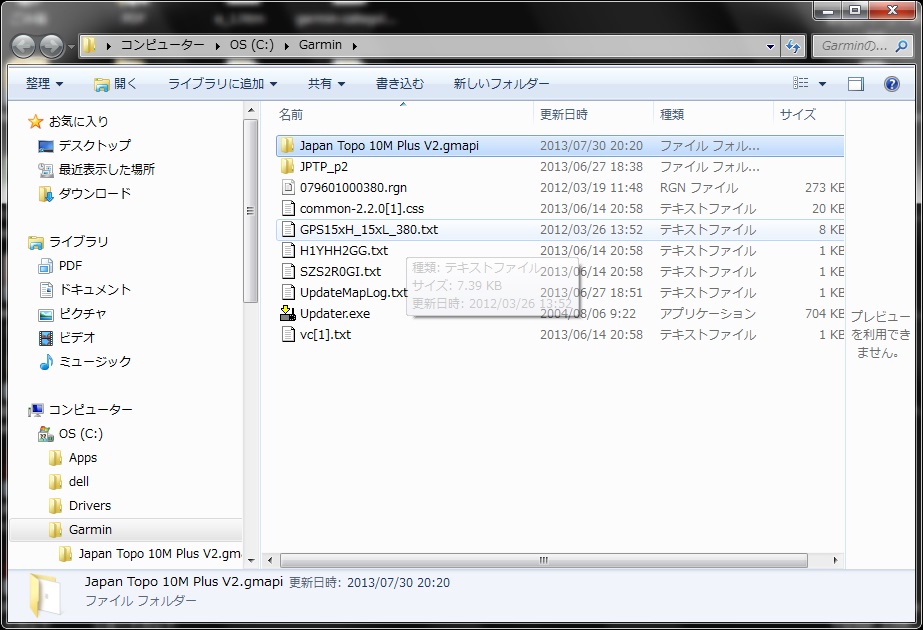
Task: Create a folder with 新しいフォルダー
Action: 501,84
